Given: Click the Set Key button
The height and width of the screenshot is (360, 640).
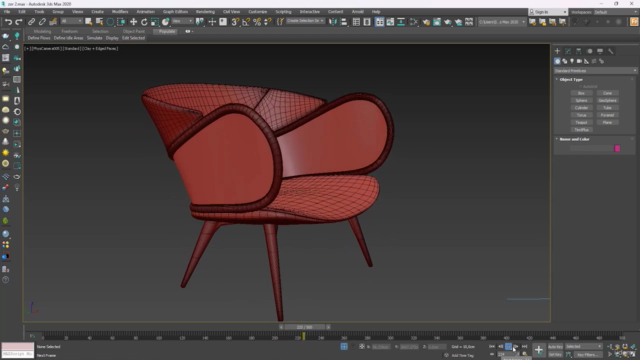Looking at the screenshot, I should pyautogui.click(x=555, y=355).
